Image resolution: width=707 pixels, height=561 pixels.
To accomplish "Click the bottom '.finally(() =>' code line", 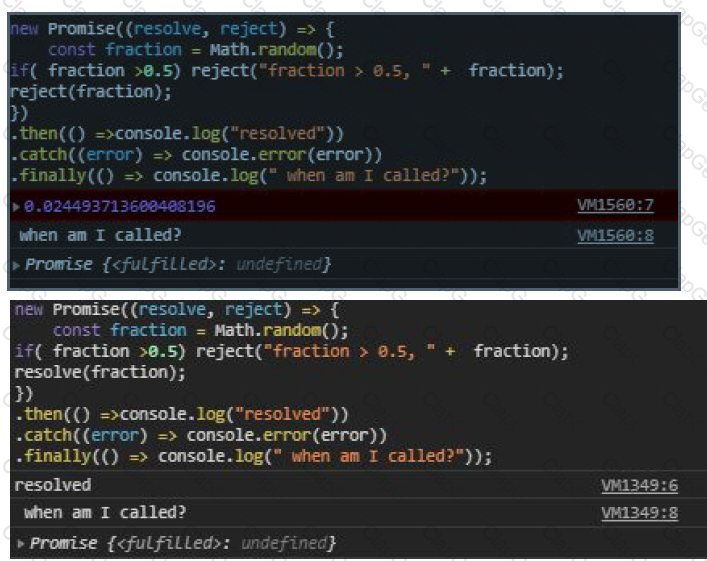I will 253,456.
